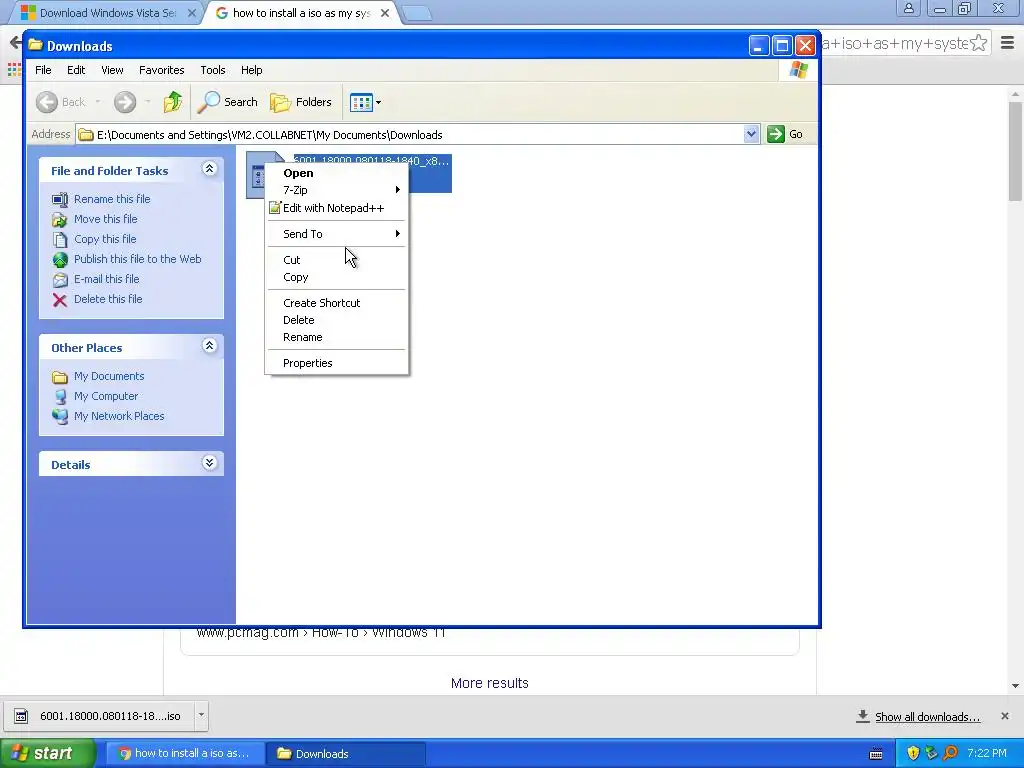The height and width of the screenshot is (768, 1024).
Task: Go to My Network Places
Action: tap(119, 416)
